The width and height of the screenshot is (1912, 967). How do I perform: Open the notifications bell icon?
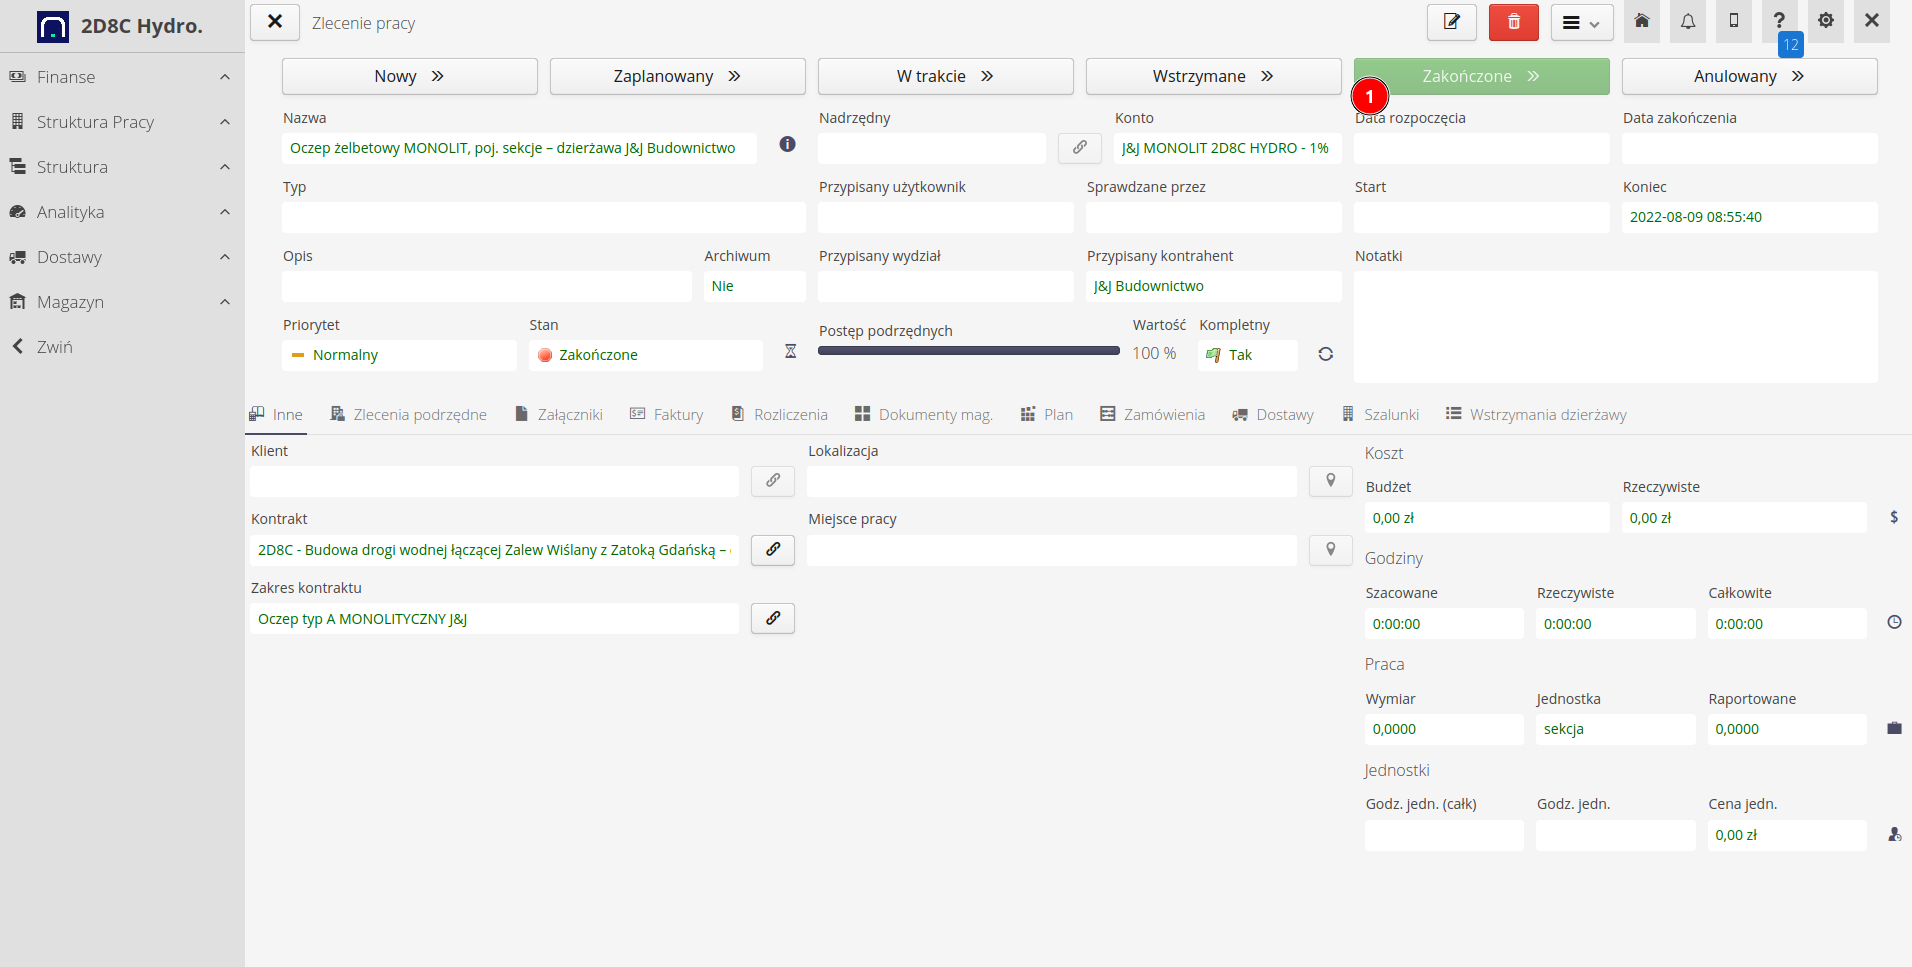point(1688,21)
